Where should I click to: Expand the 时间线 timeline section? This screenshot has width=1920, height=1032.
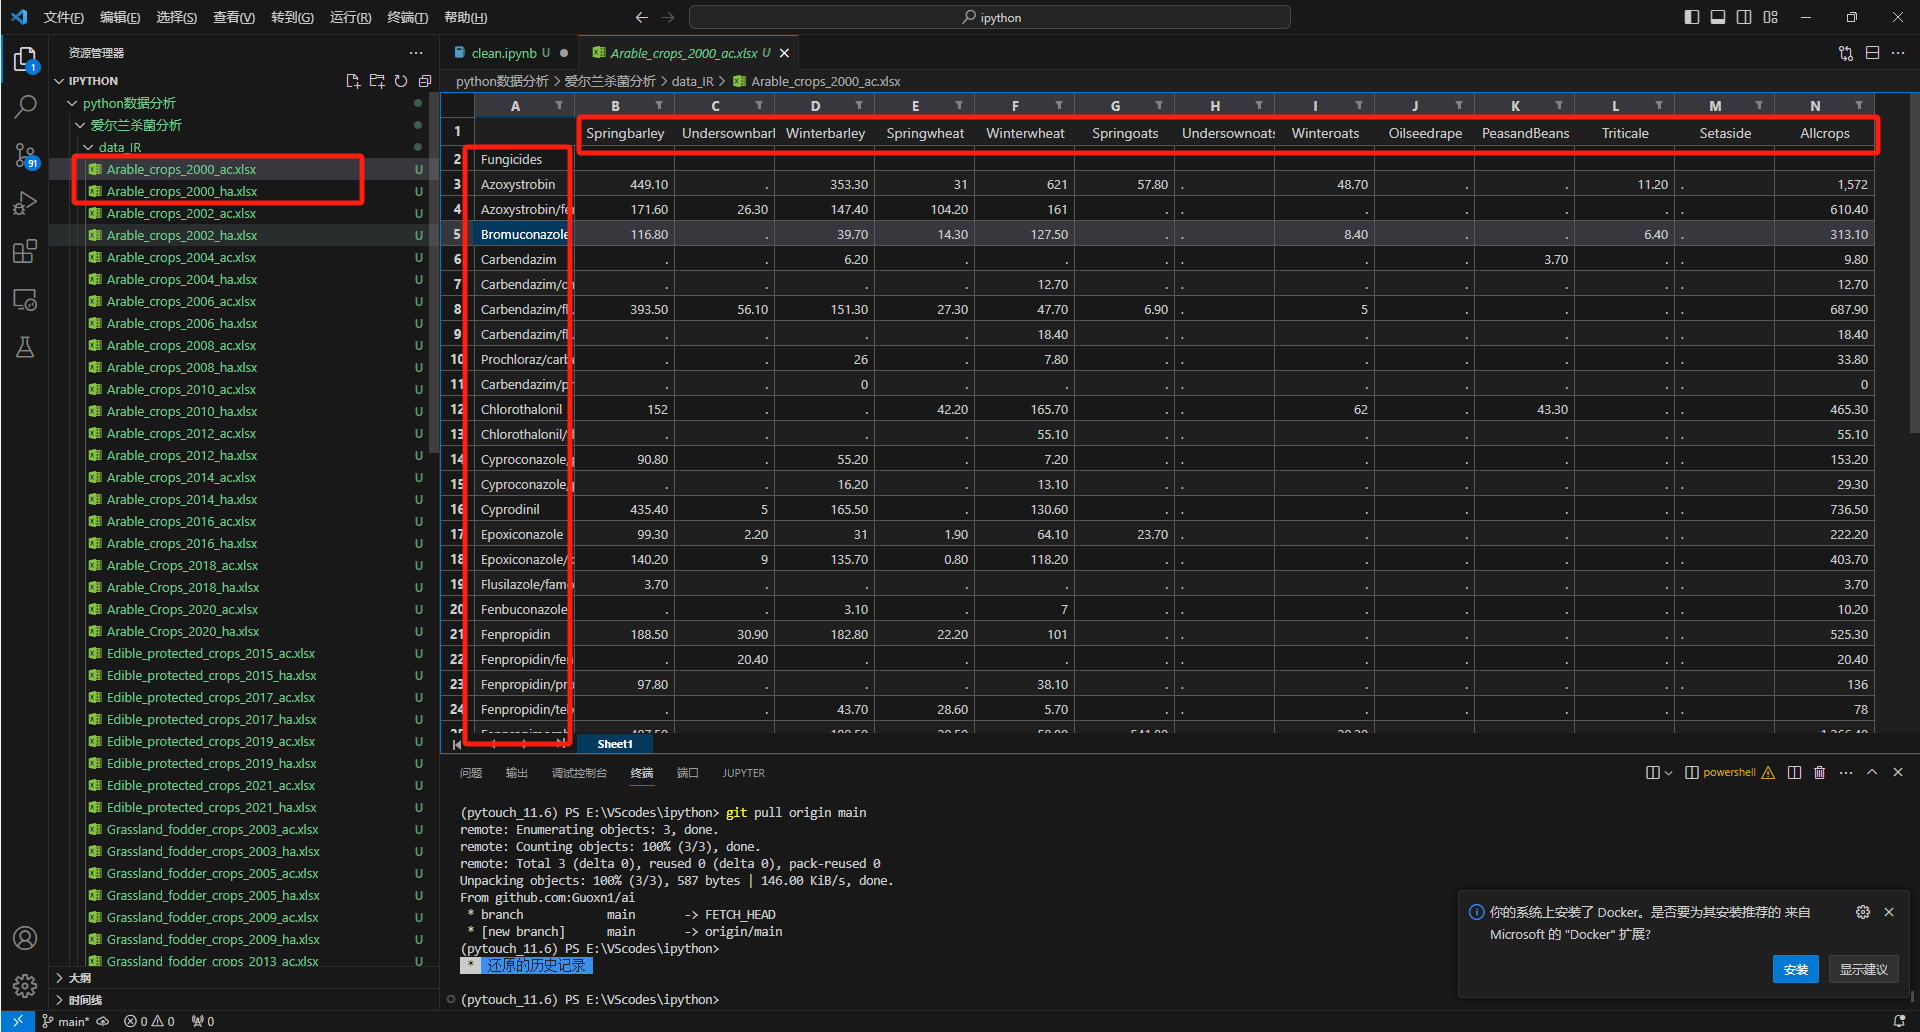point(59,1000)
